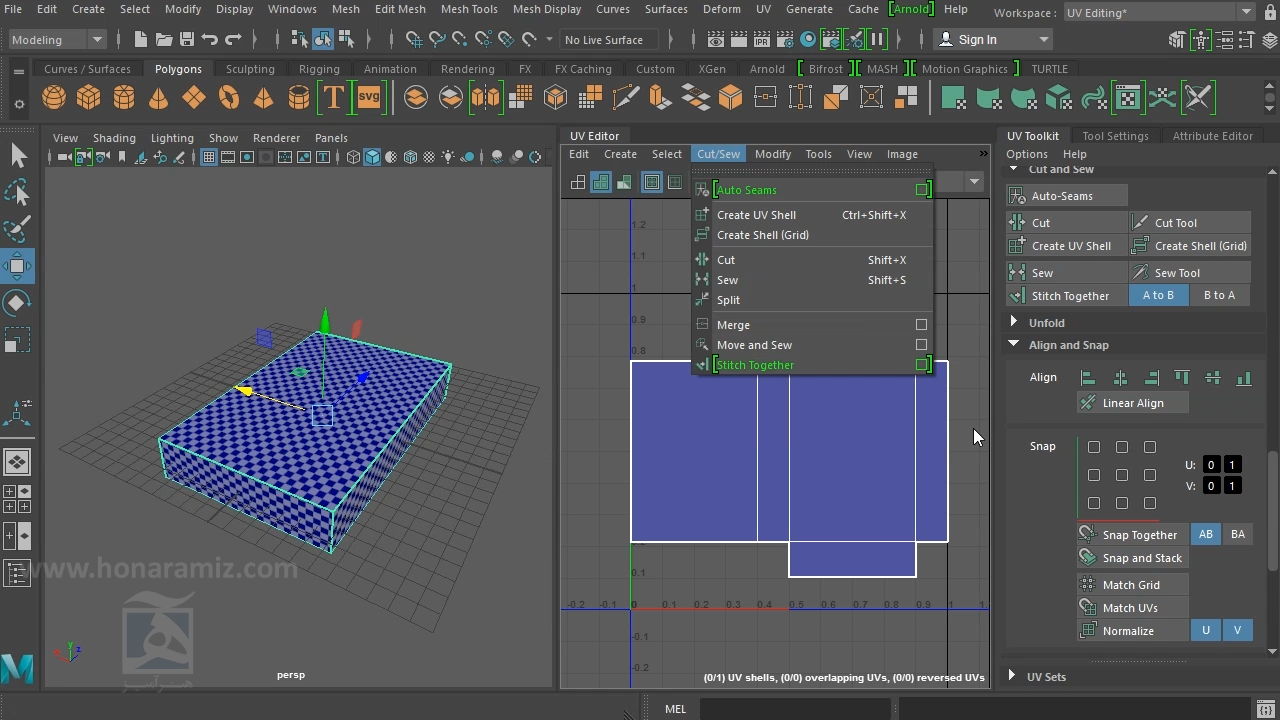Click the Sew Tool button
Viewport: 1280px width, 720px height.
(1190, 273)
